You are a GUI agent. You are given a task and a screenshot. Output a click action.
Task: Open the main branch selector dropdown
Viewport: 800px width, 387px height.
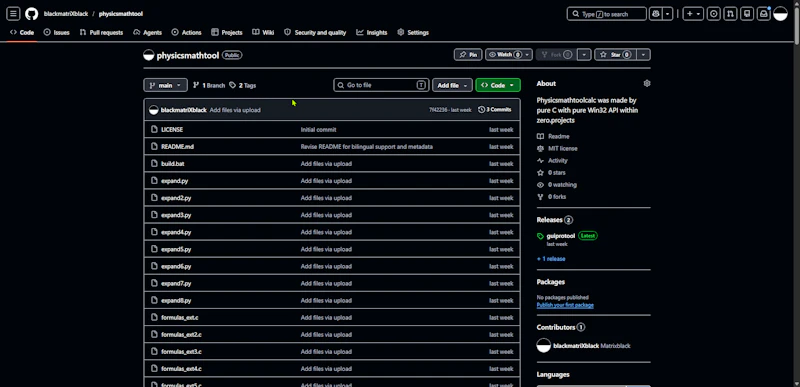(x=165, y=85)
